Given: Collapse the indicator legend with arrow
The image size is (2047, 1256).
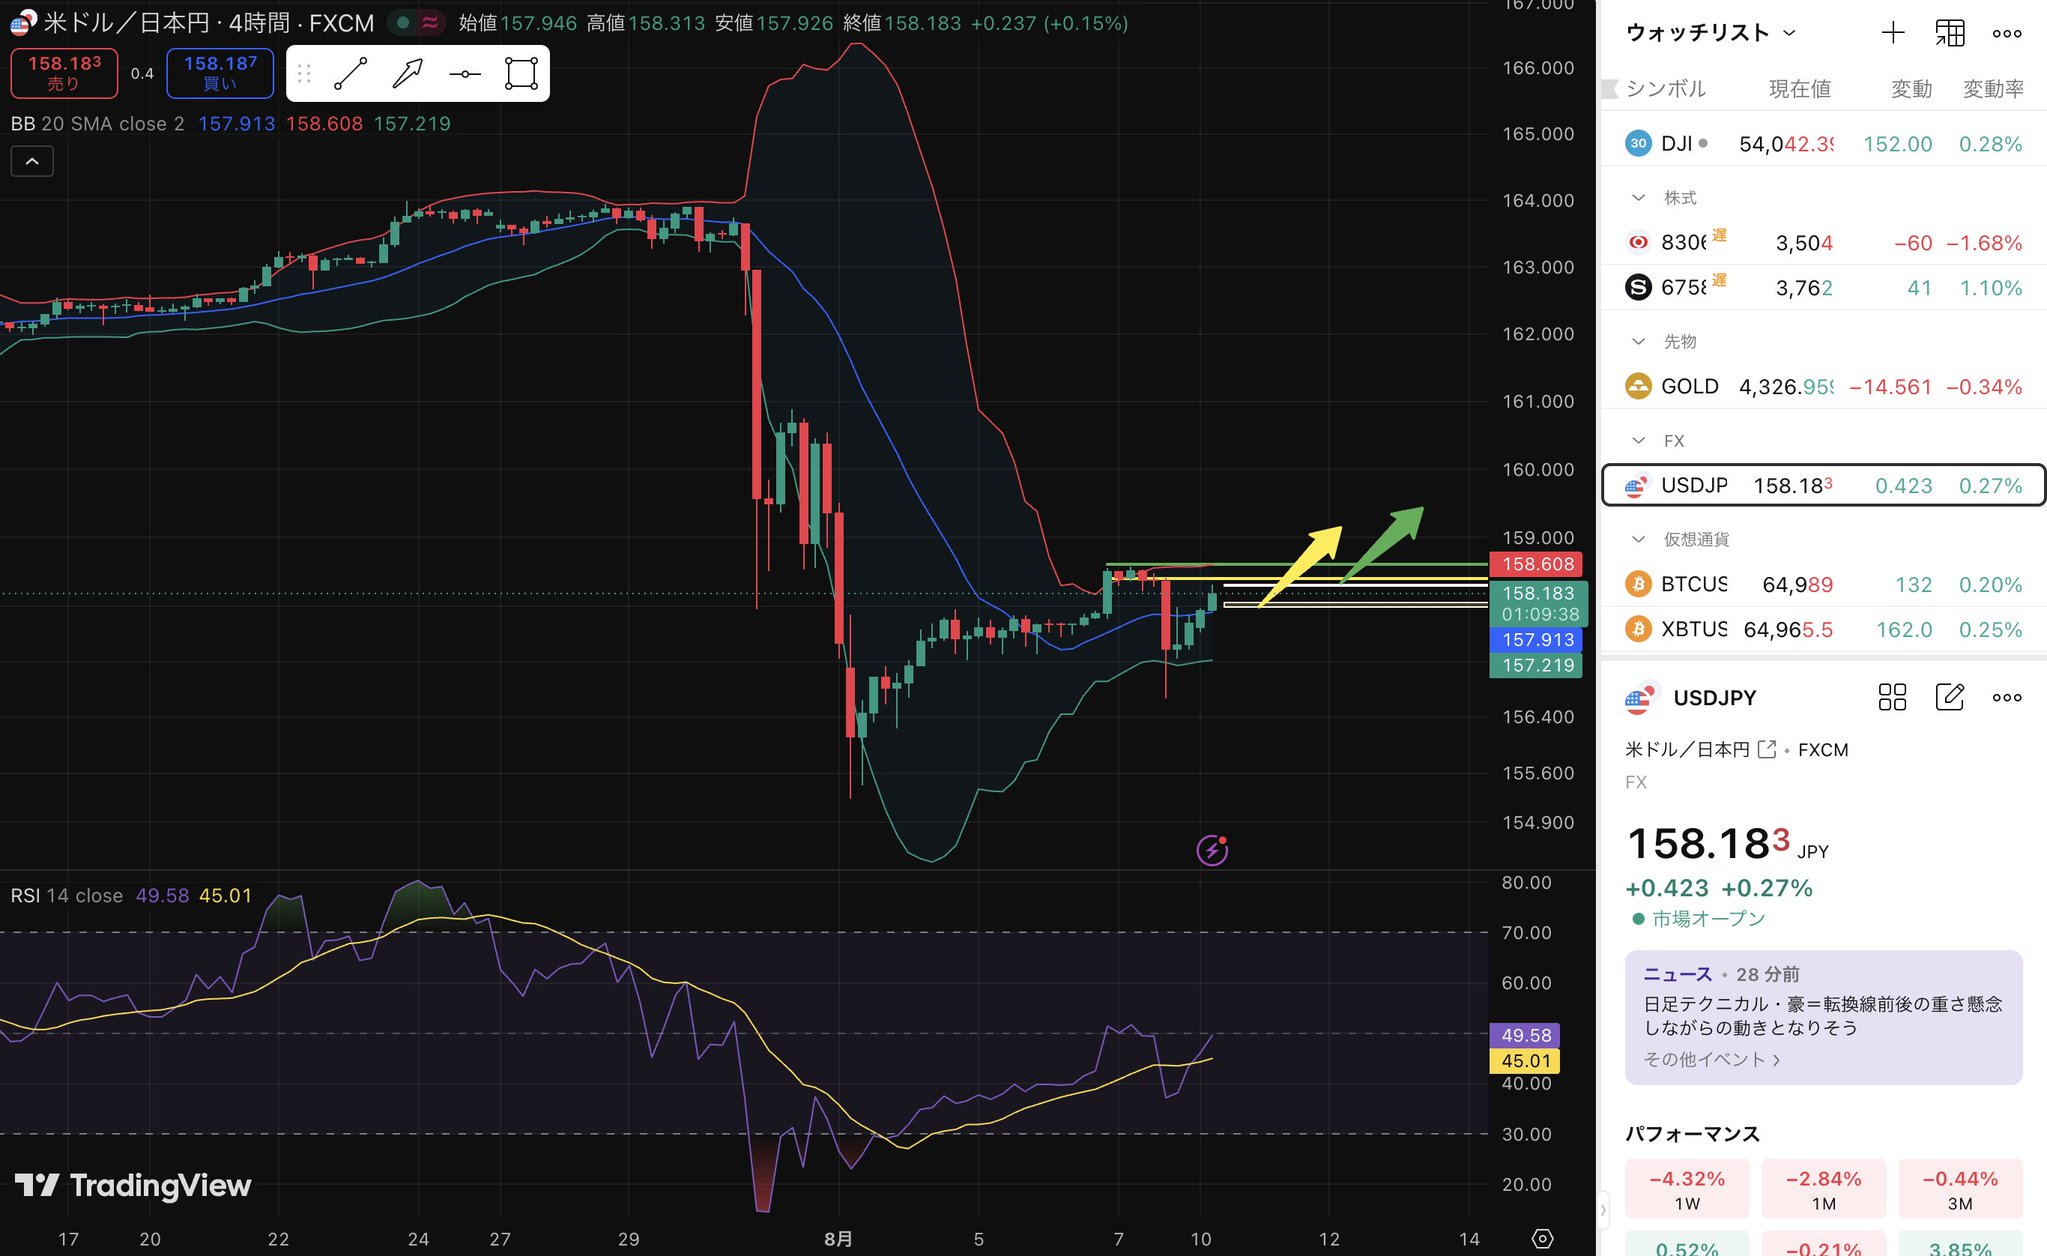Looking at the screenshot, I should (32, 161).
